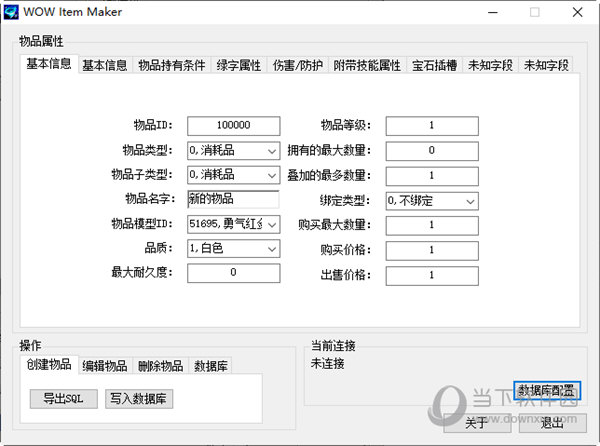Screen dimensions: 600x446
Task: Expand the 物品类型 dropdown
Action: click(233, 151)
